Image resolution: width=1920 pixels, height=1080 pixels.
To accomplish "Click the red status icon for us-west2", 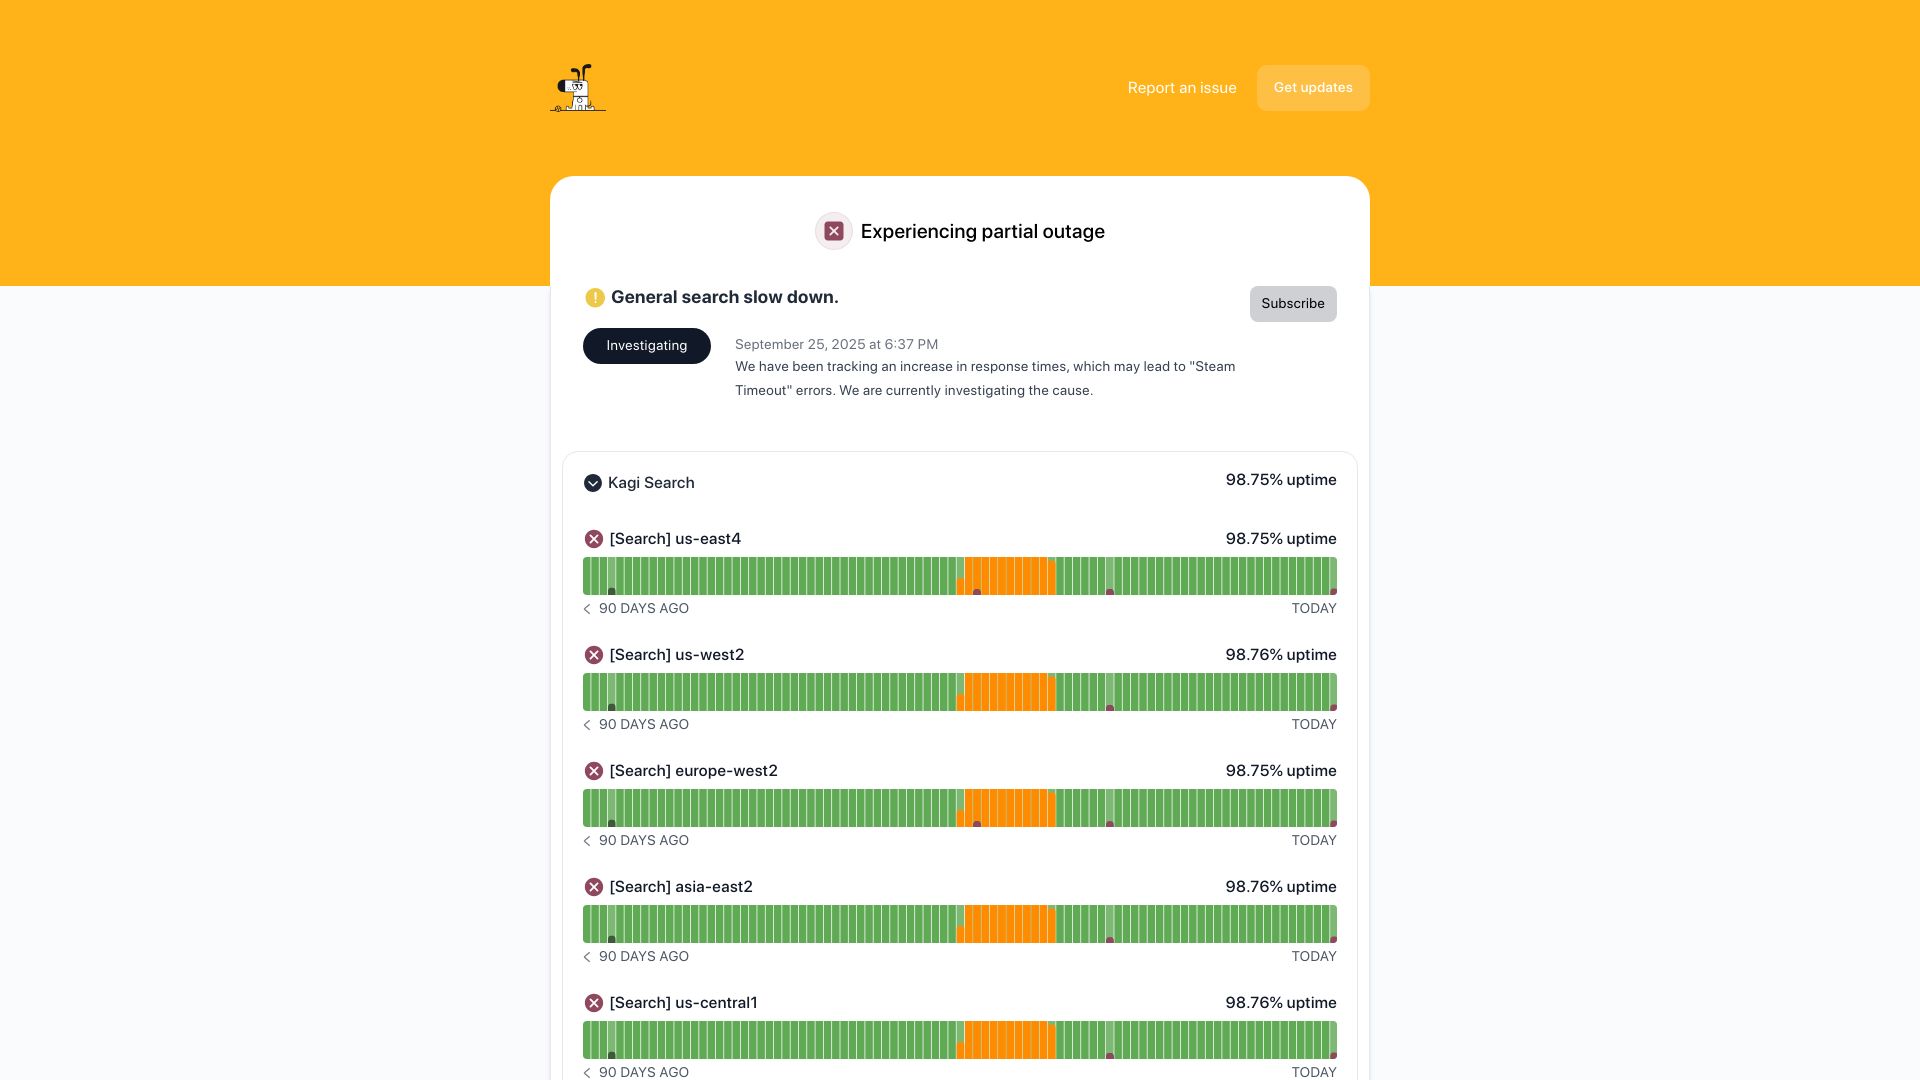I will click(x=594, y=655).
